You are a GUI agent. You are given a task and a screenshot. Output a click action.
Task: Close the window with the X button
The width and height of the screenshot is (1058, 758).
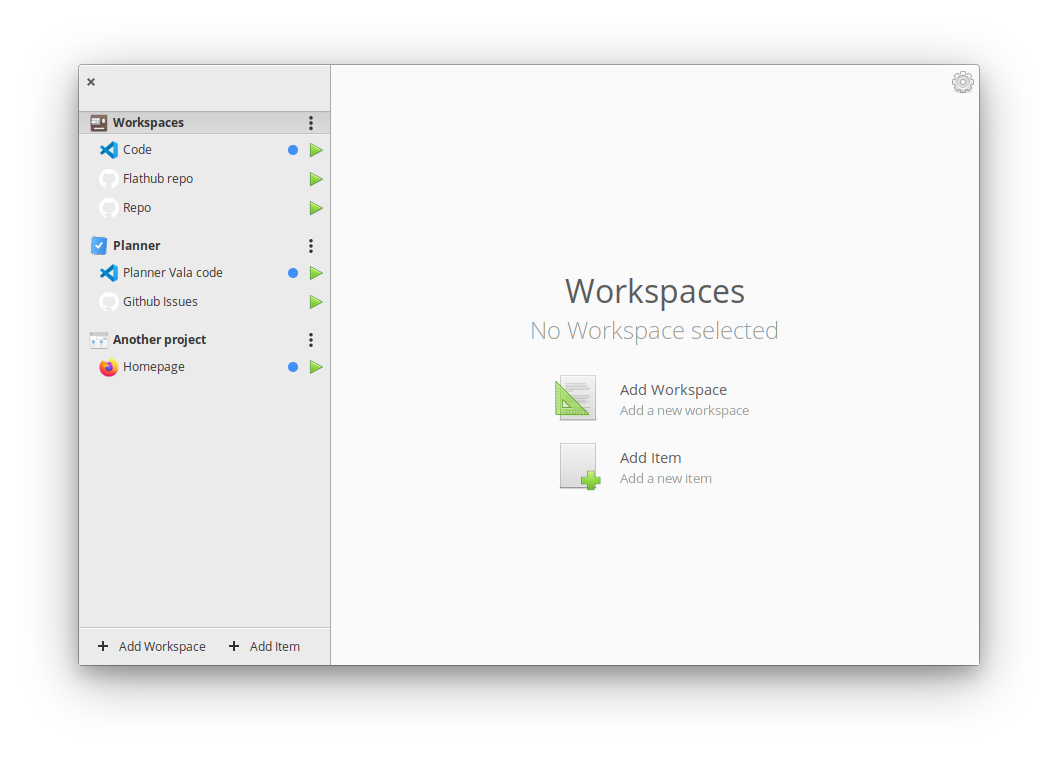tap(91, 82)
